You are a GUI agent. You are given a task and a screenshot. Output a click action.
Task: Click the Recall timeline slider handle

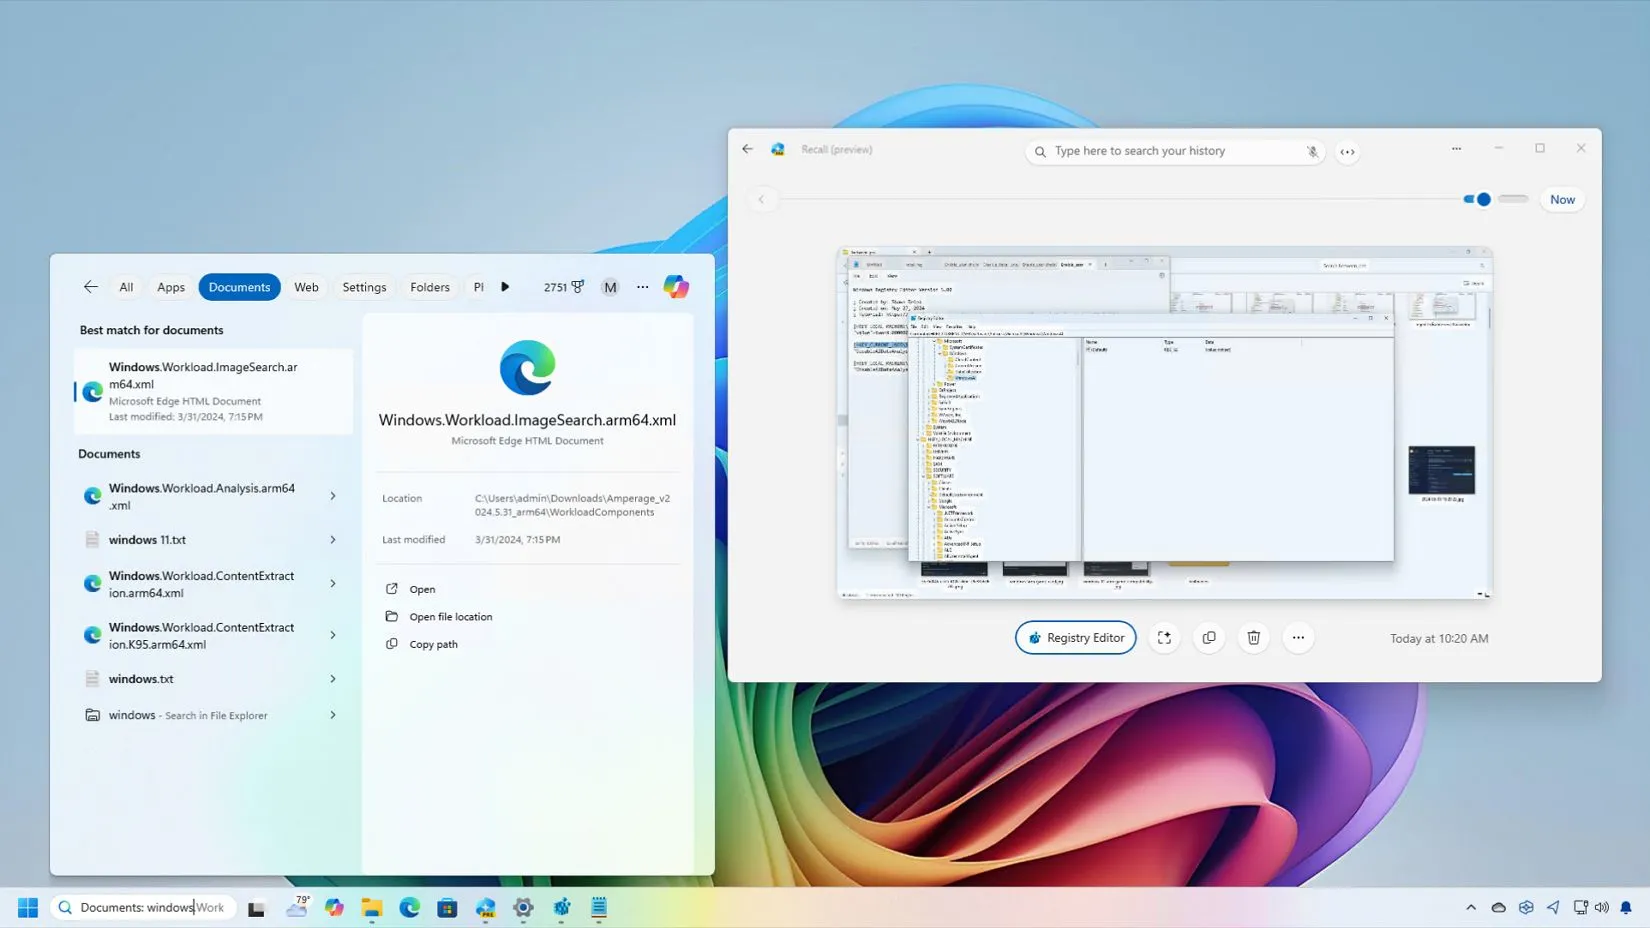pos(1484,199)
